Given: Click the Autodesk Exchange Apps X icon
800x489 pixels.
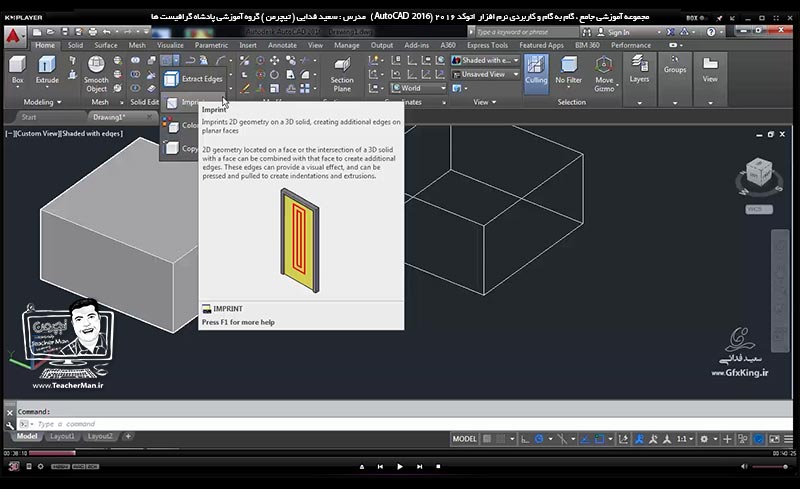Looking at the screenshot, I should click(x=670, y=32).
